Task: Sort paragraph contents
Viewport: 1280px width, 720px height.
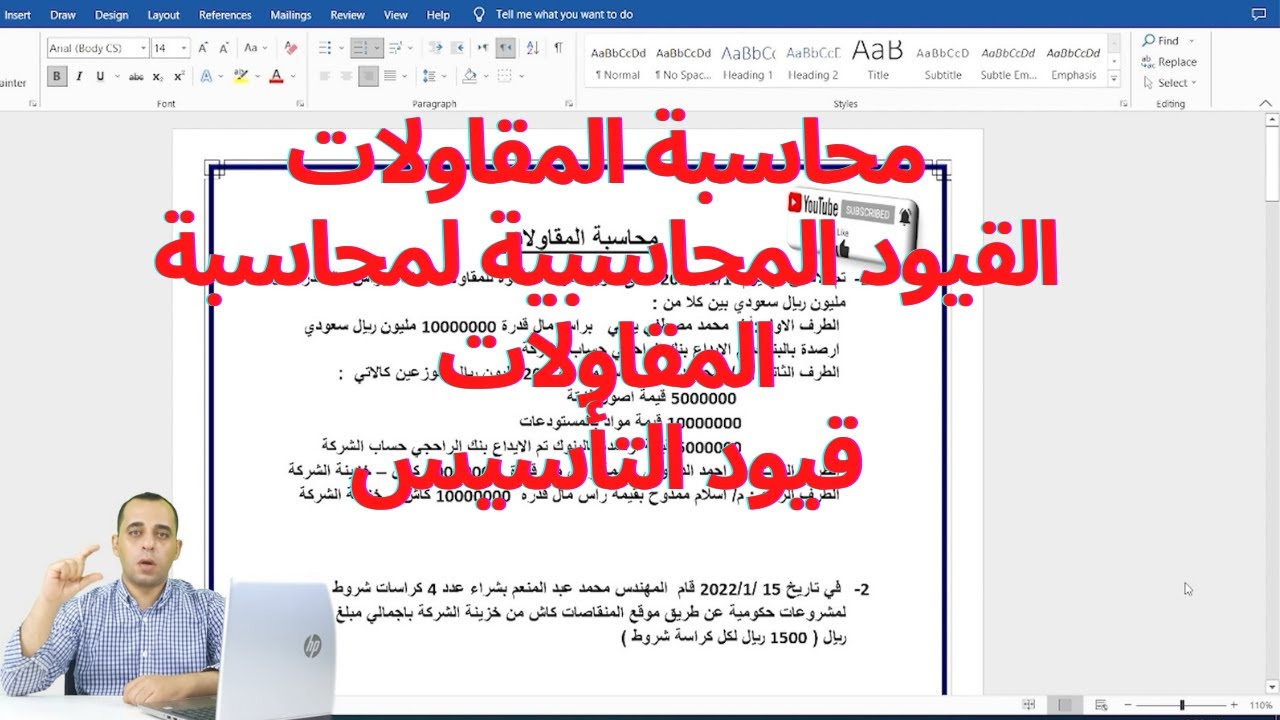Action: point(532,47)
